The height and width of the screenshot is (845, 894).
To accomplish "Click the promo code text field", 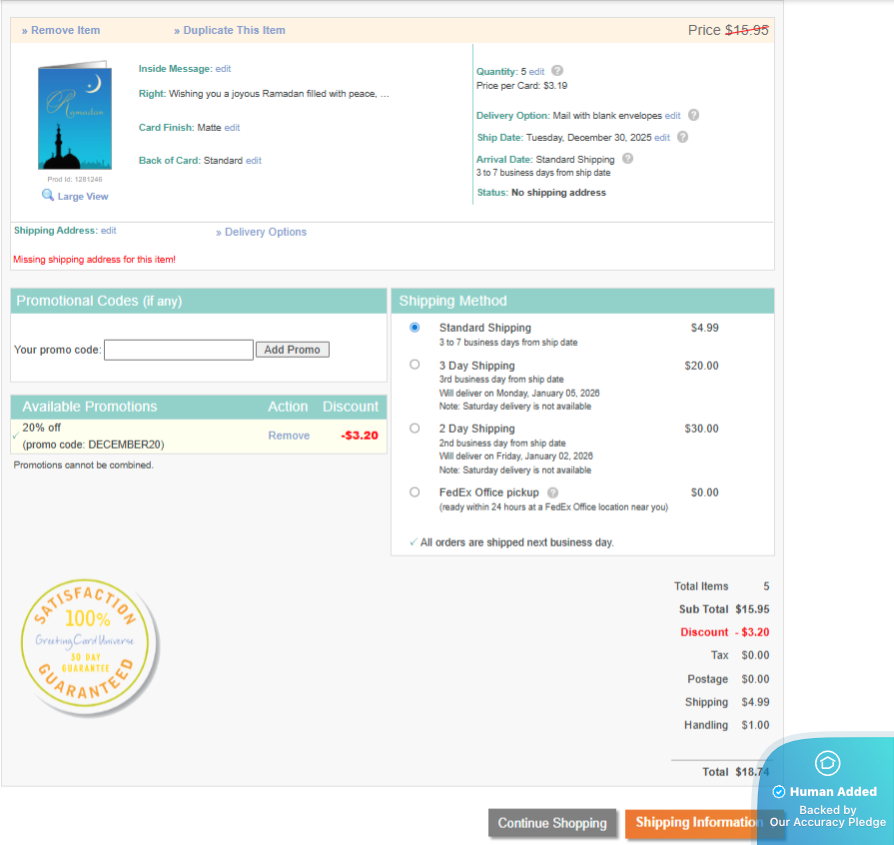I will [178, 350].
